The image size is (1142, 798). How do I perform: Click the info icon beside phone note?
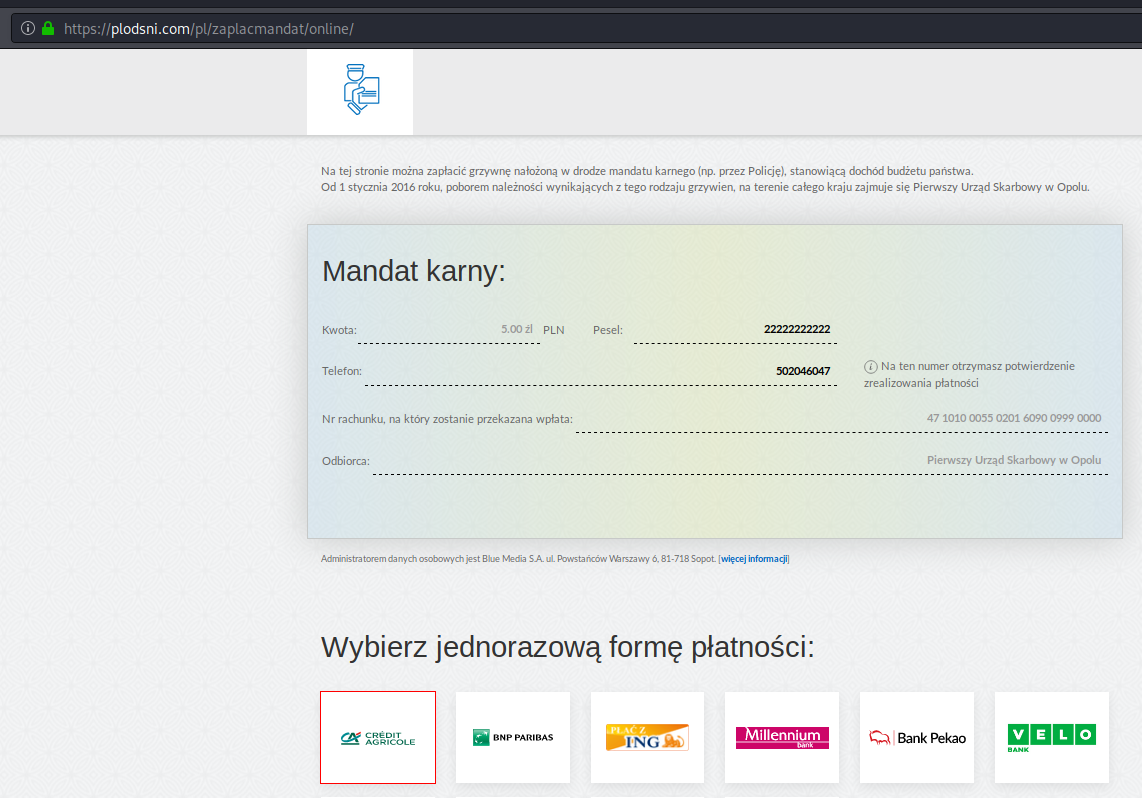(870, 366)
